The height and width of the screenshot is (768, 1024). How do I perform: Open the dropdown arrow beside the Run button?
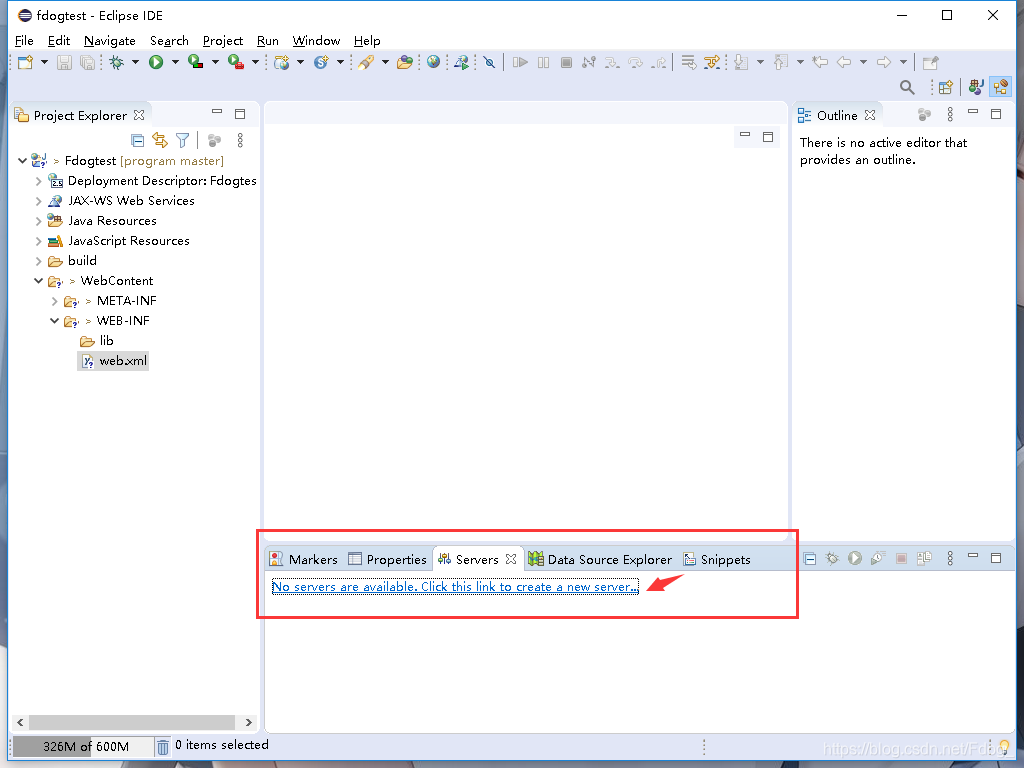[x=175, y=62]
